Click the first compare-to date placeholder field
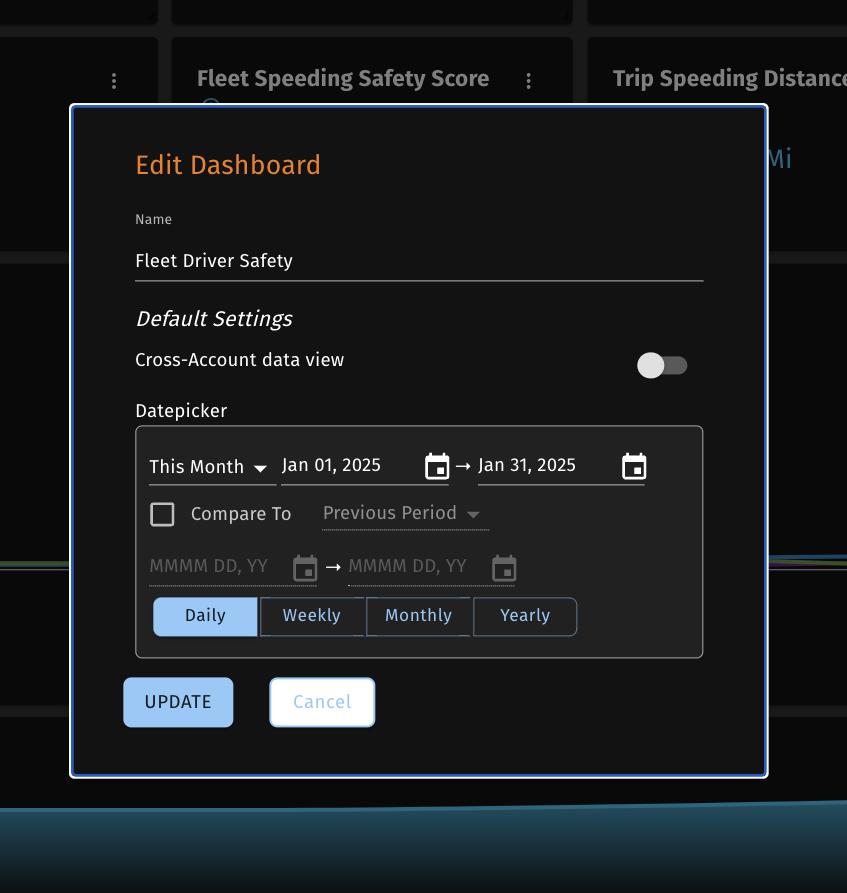 click(217, 567)
